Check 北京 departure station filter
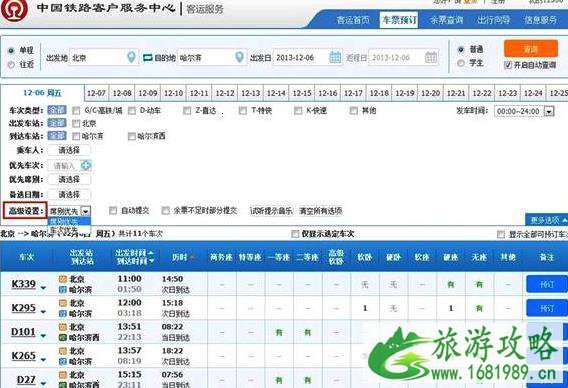 (x=76, y=124)
